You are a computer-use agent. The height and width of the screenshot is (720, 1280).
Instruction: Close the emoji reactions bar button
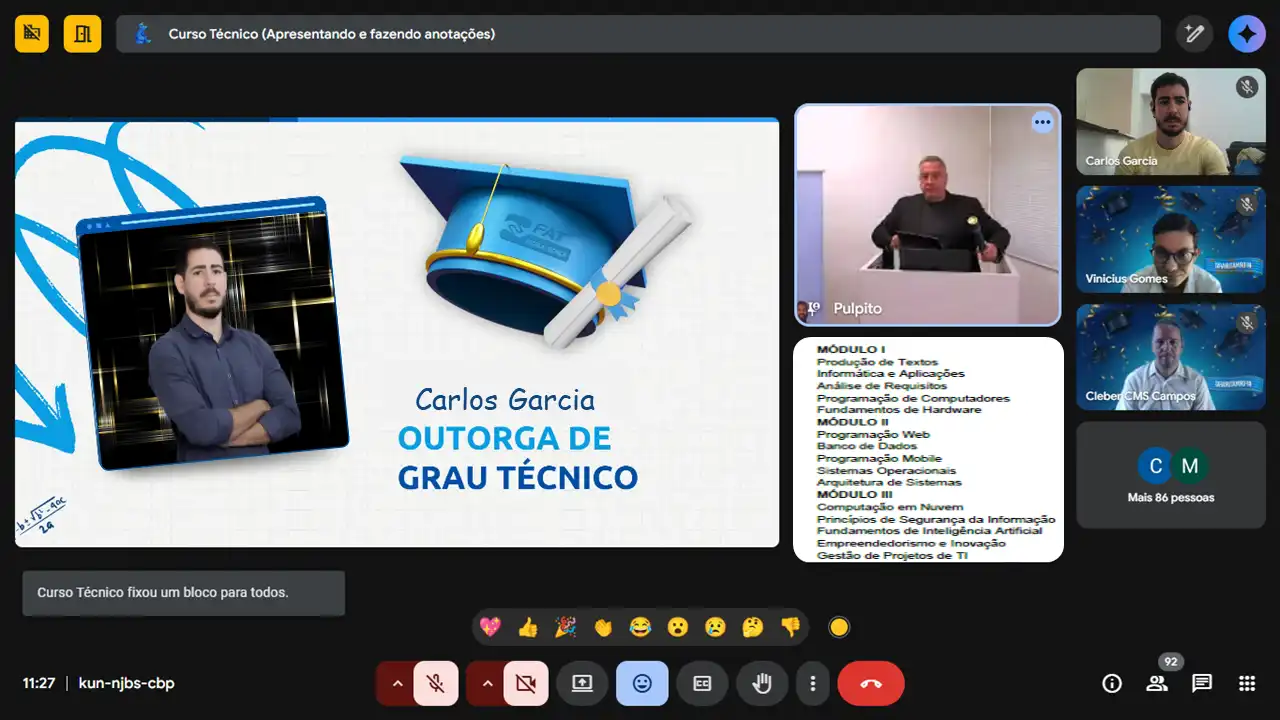click(x=642, y=684)
